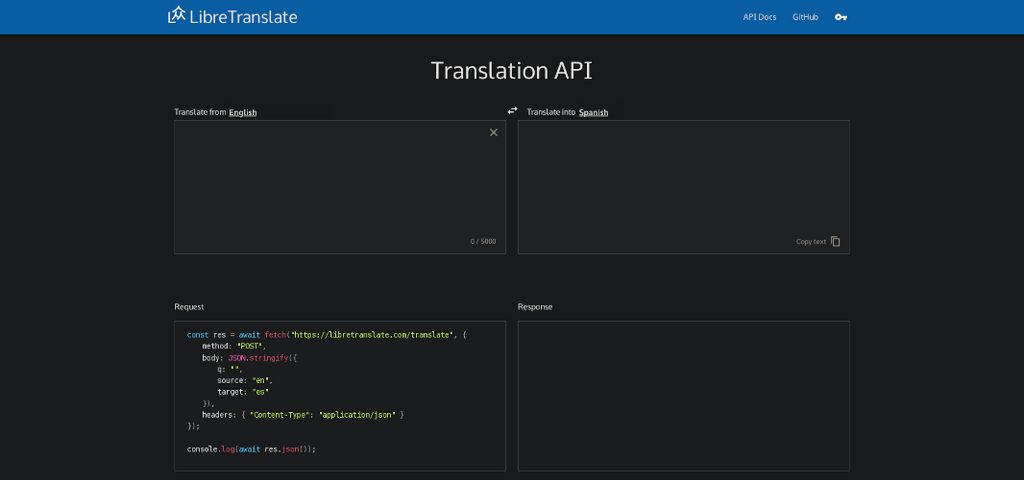The height and width of the screenshot is (480, 1024).
Task: Clear the source text with the X icon
Action: tap(493, 133)
